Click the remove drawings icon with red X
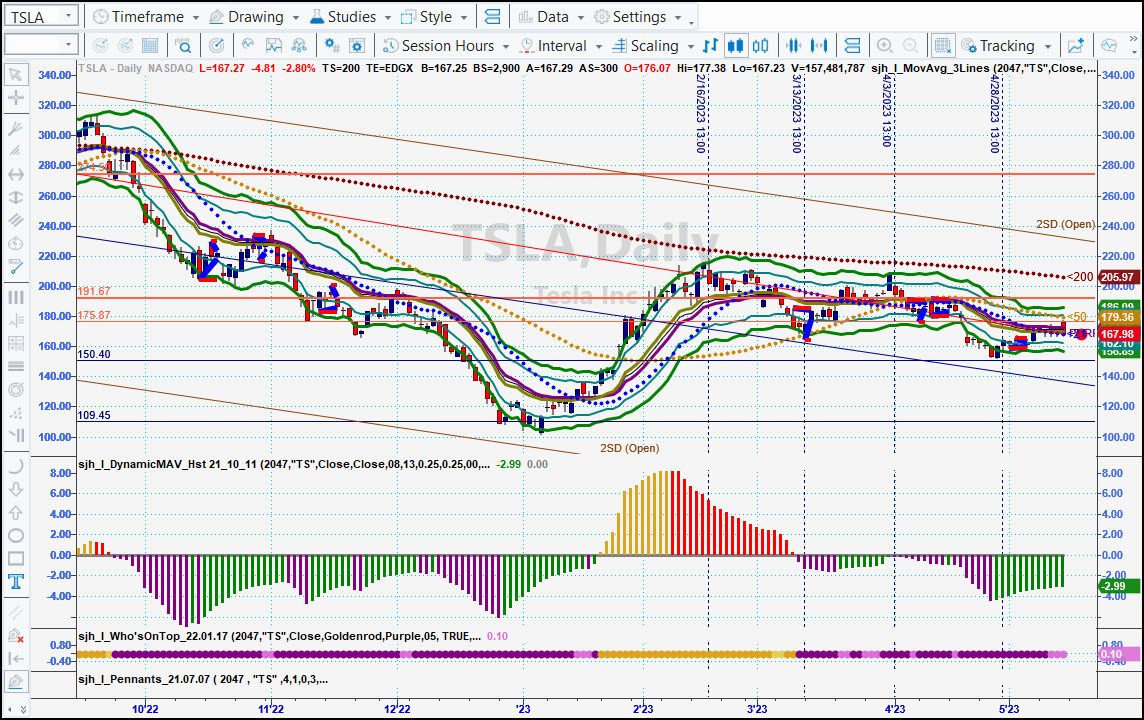The image size is (1144, 720). click(x=15, y=635)
